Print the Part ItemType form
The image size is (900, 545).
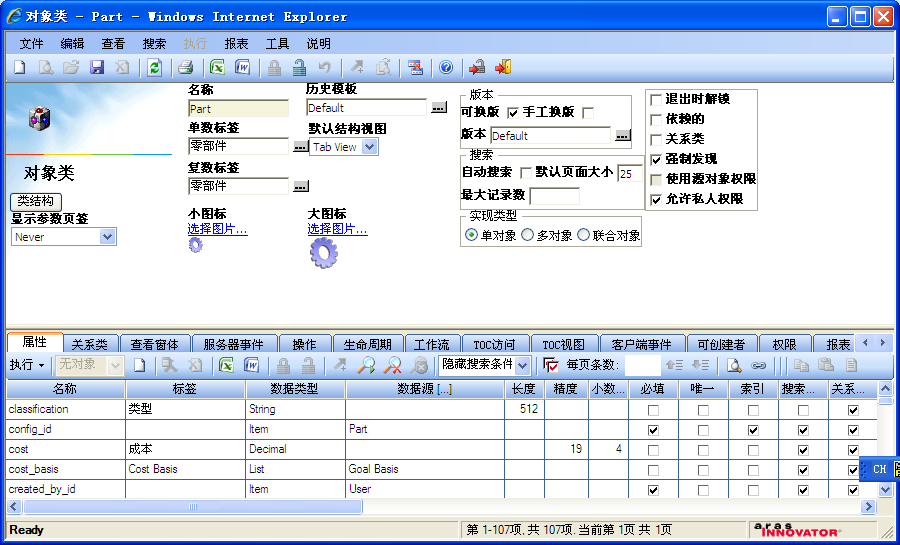tap(185, 68)
